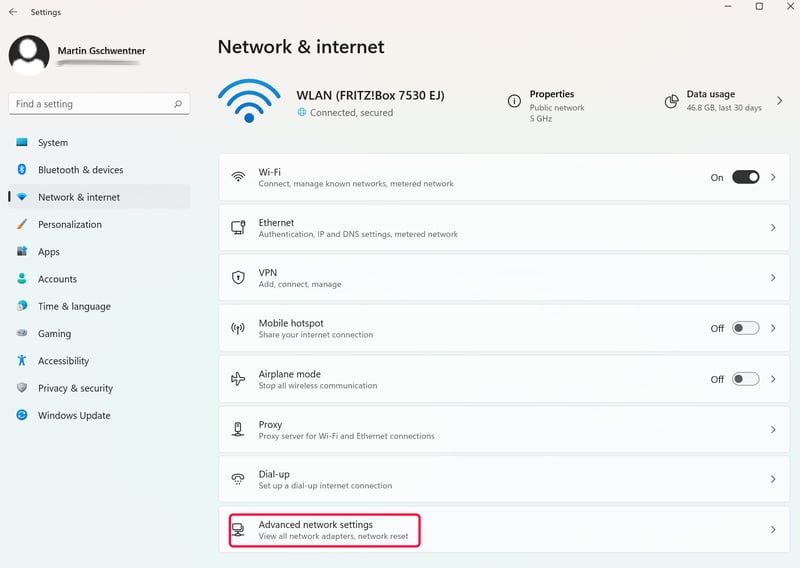Turn off the Wi-Fi toggle switch
The height and width of the screenshot is (568, 800).
(745, 177)
